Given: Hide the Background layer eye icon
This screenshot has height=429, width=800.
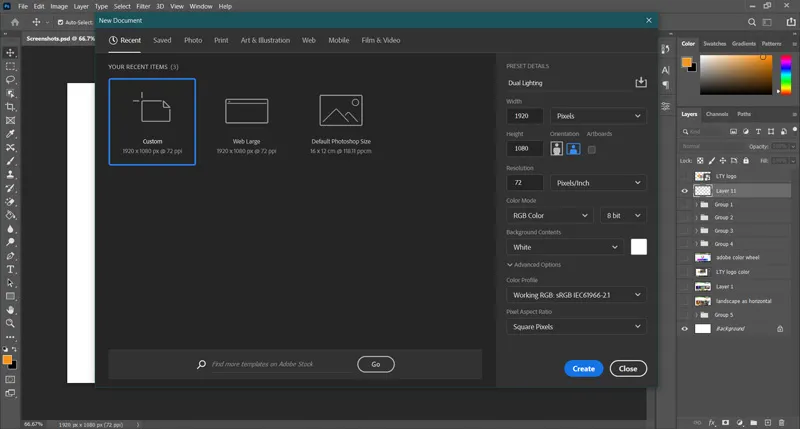Looking at the screenshot, I should click(685, 329).
